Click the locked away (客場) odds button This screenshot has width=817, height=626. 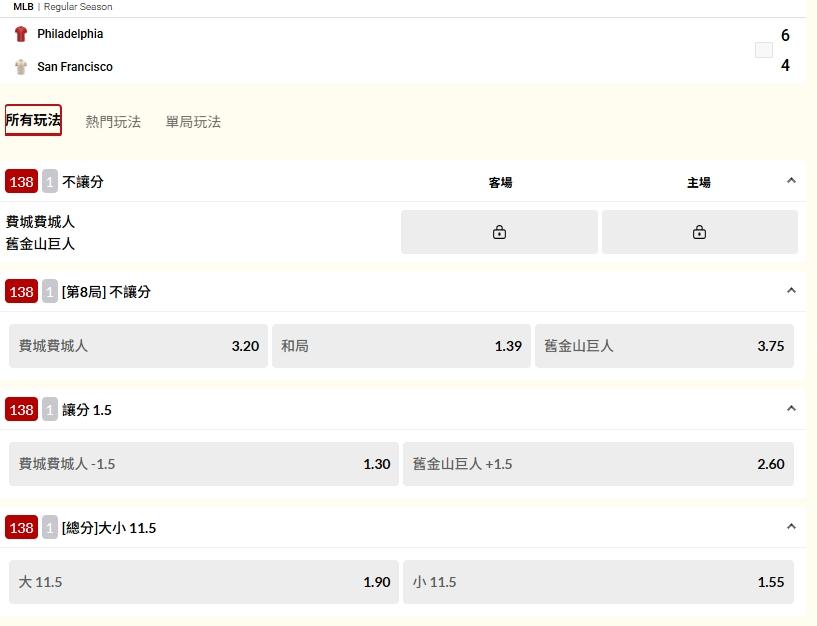tap(499, 232)
